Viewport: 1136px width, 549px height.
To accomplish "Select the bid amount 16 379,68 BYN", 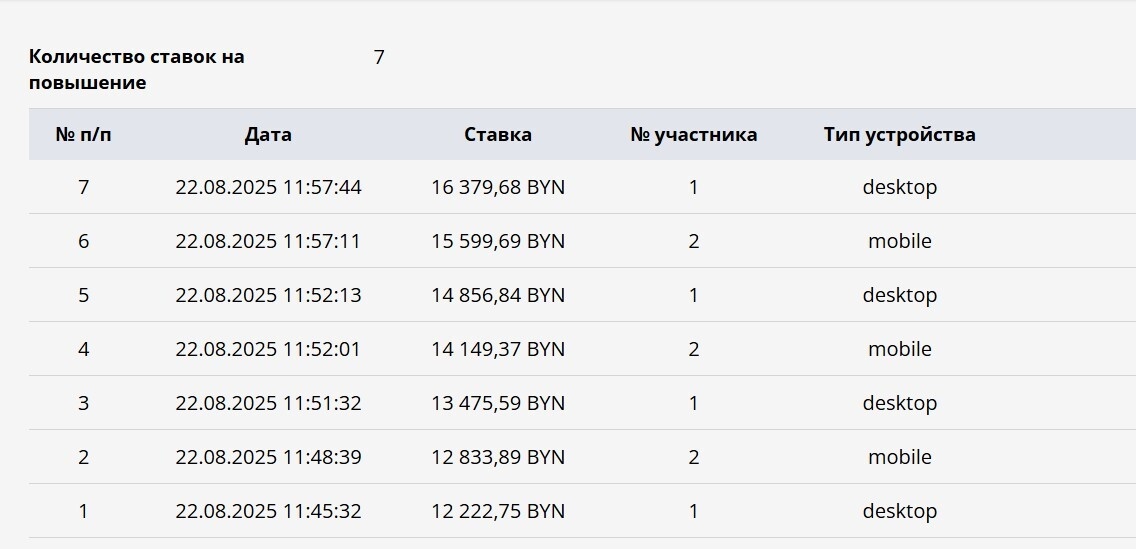I will (x=498, y=187).
